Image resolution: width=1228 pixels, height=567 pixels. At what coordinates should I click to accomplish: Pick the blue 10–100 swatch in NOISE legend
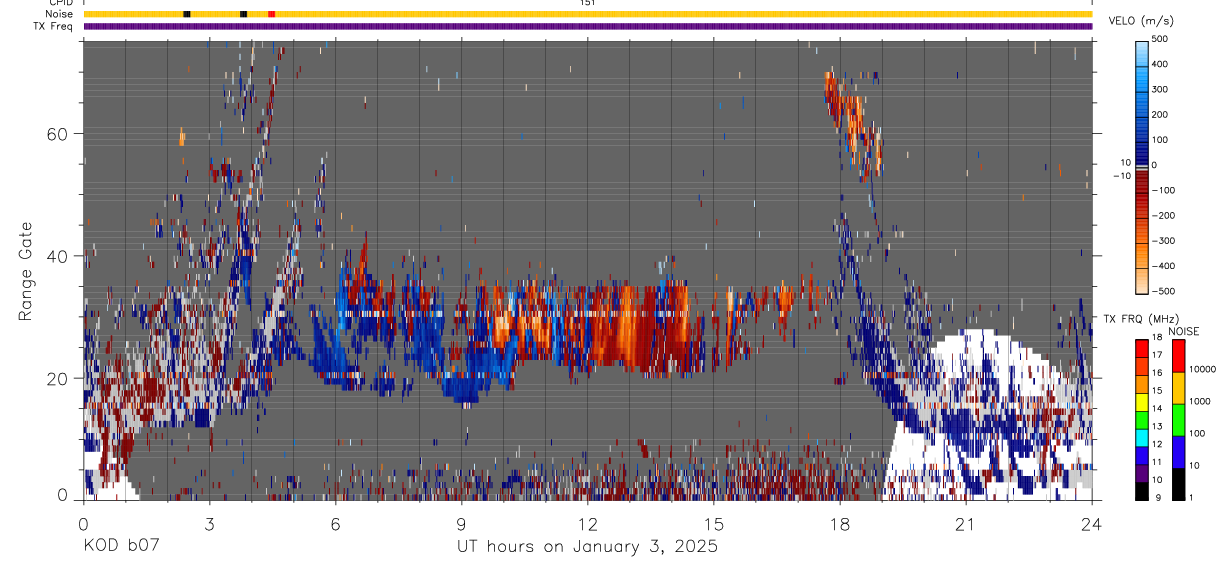pos(1177,452)
